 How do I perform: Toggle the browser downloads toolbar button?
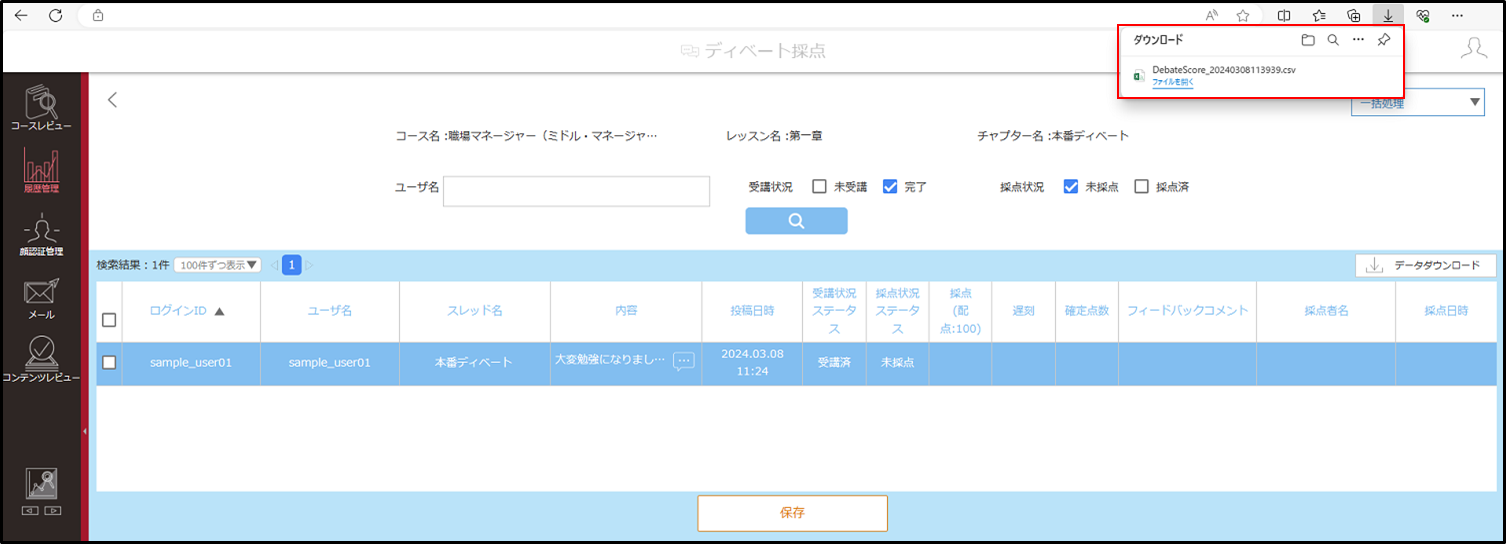click(1388, 15)
